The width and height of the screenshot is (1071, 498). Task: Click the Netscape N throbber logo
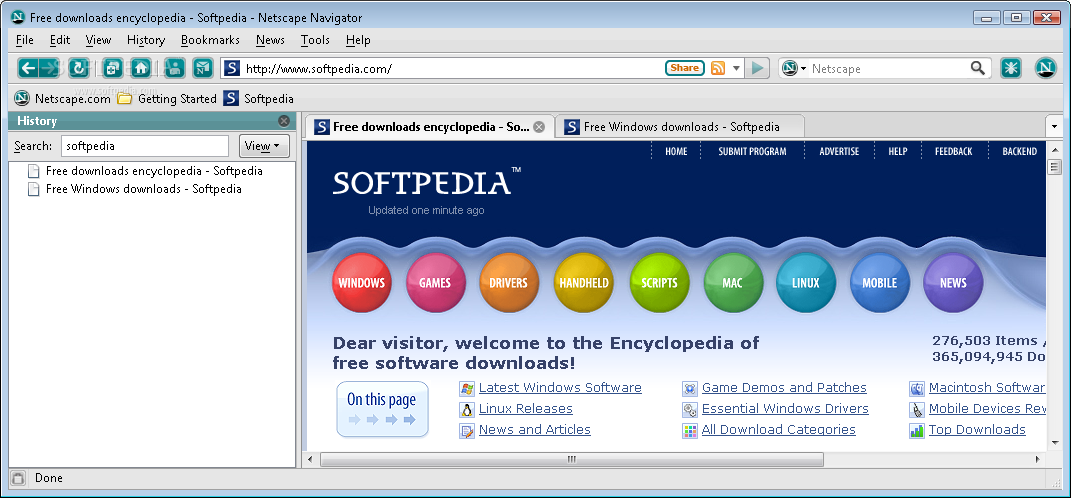[x=1045, y=68]
